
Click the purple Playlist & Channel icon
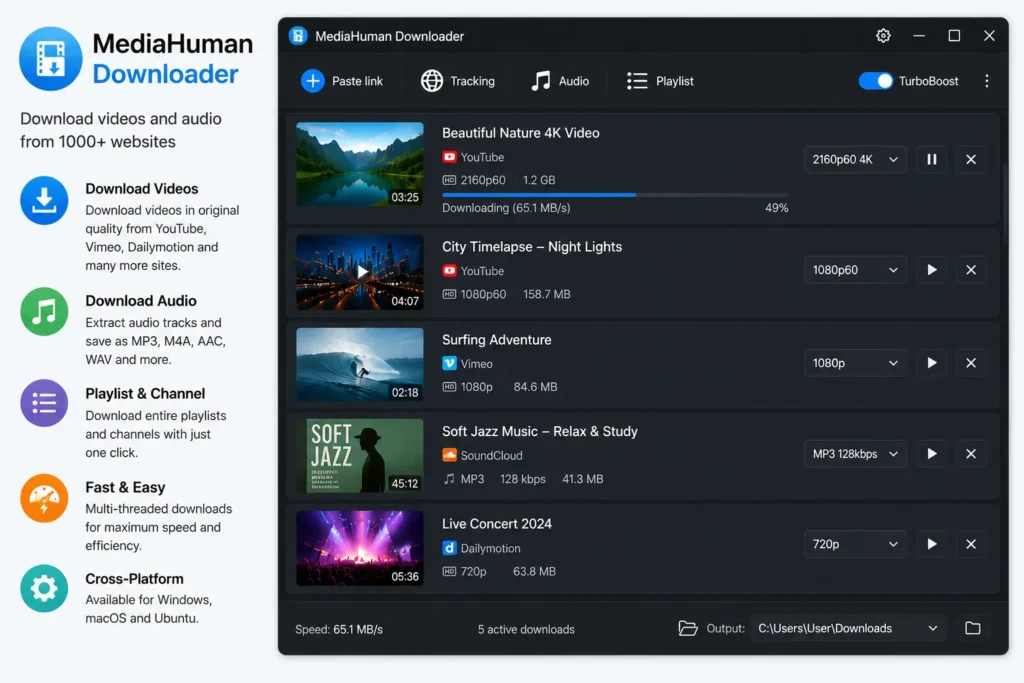pyautogui.click(x=44, y=403)
